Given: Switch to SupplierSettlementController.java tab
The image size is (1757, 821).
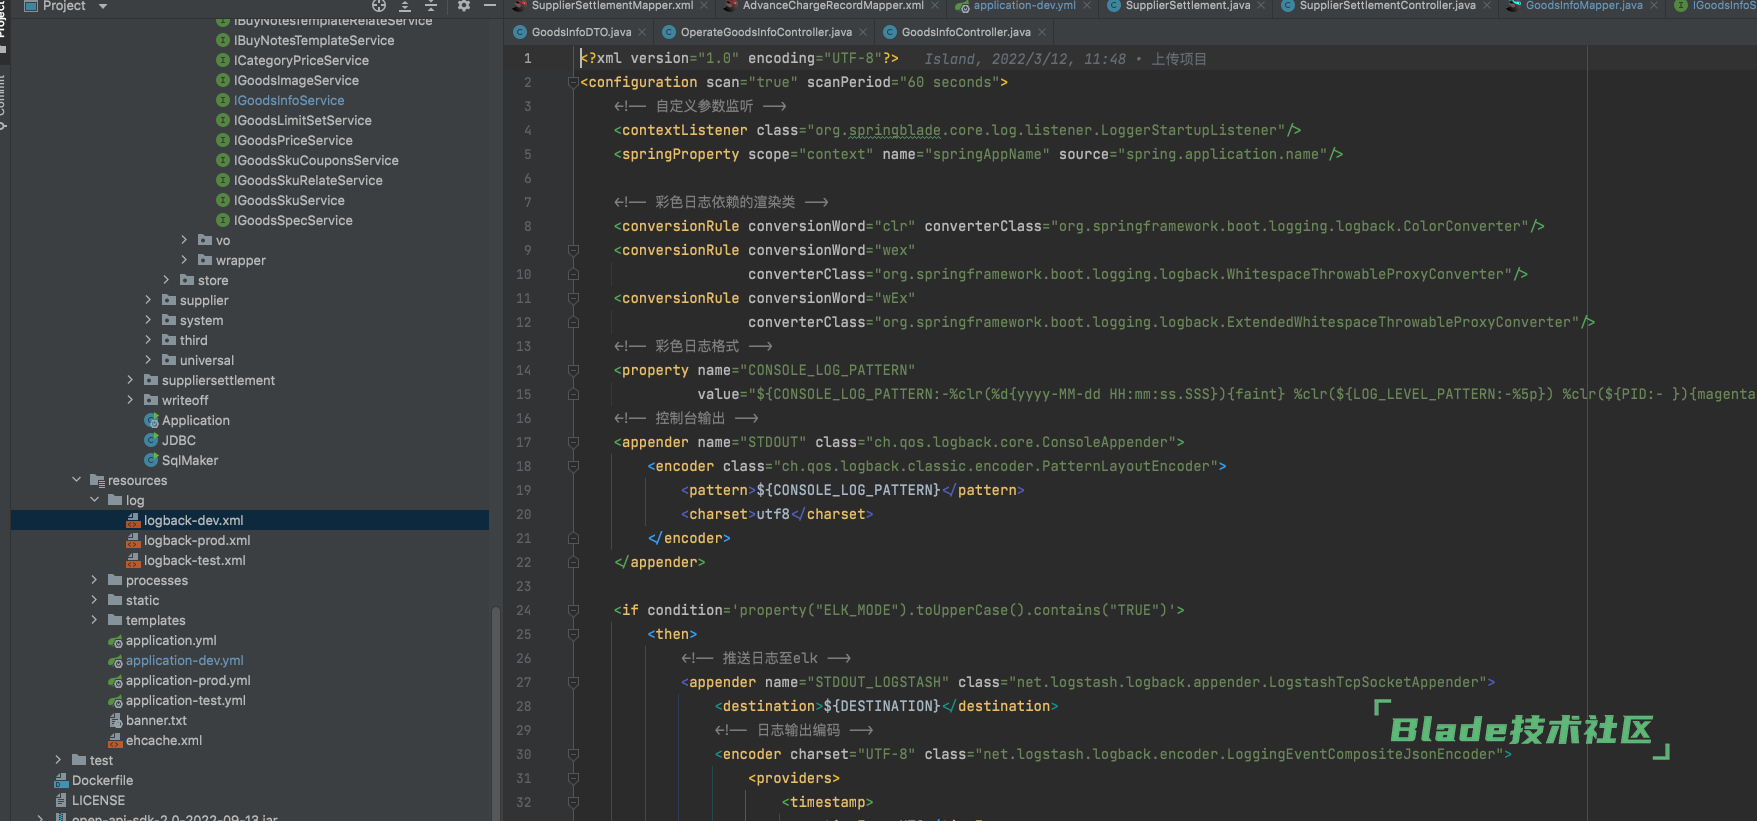Looking at the screenshot, I should 1387,6.
